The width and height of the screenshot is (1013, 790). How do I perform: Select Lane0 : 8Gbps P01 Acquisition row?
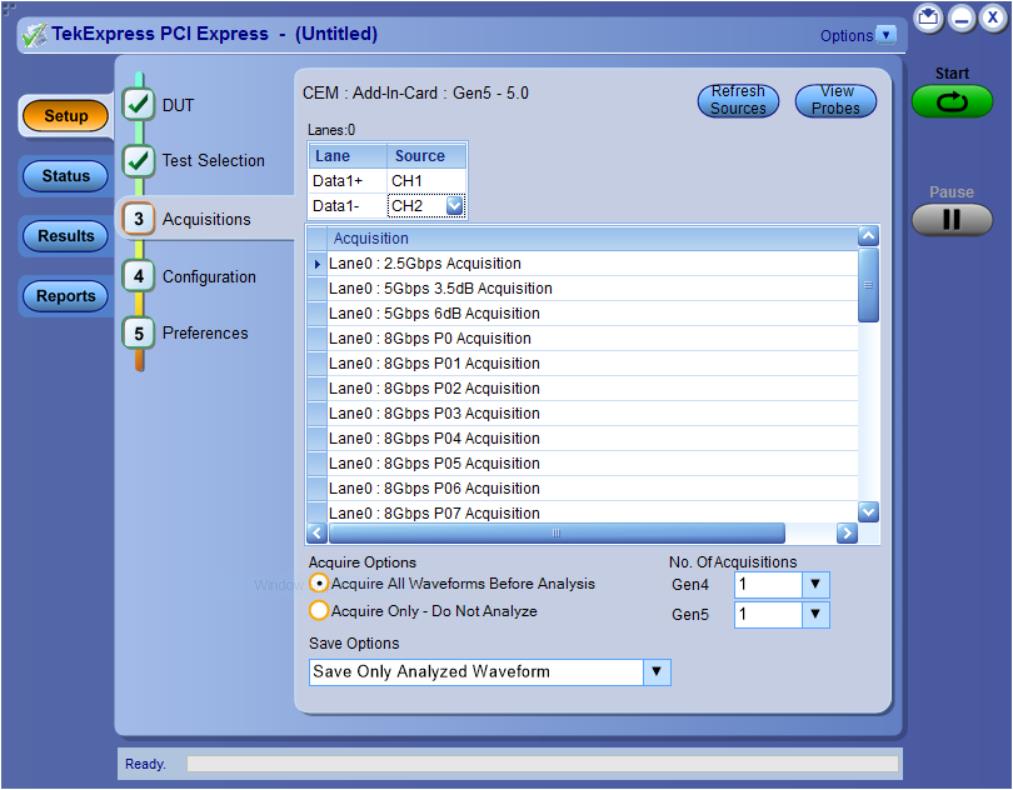[592, 364]
